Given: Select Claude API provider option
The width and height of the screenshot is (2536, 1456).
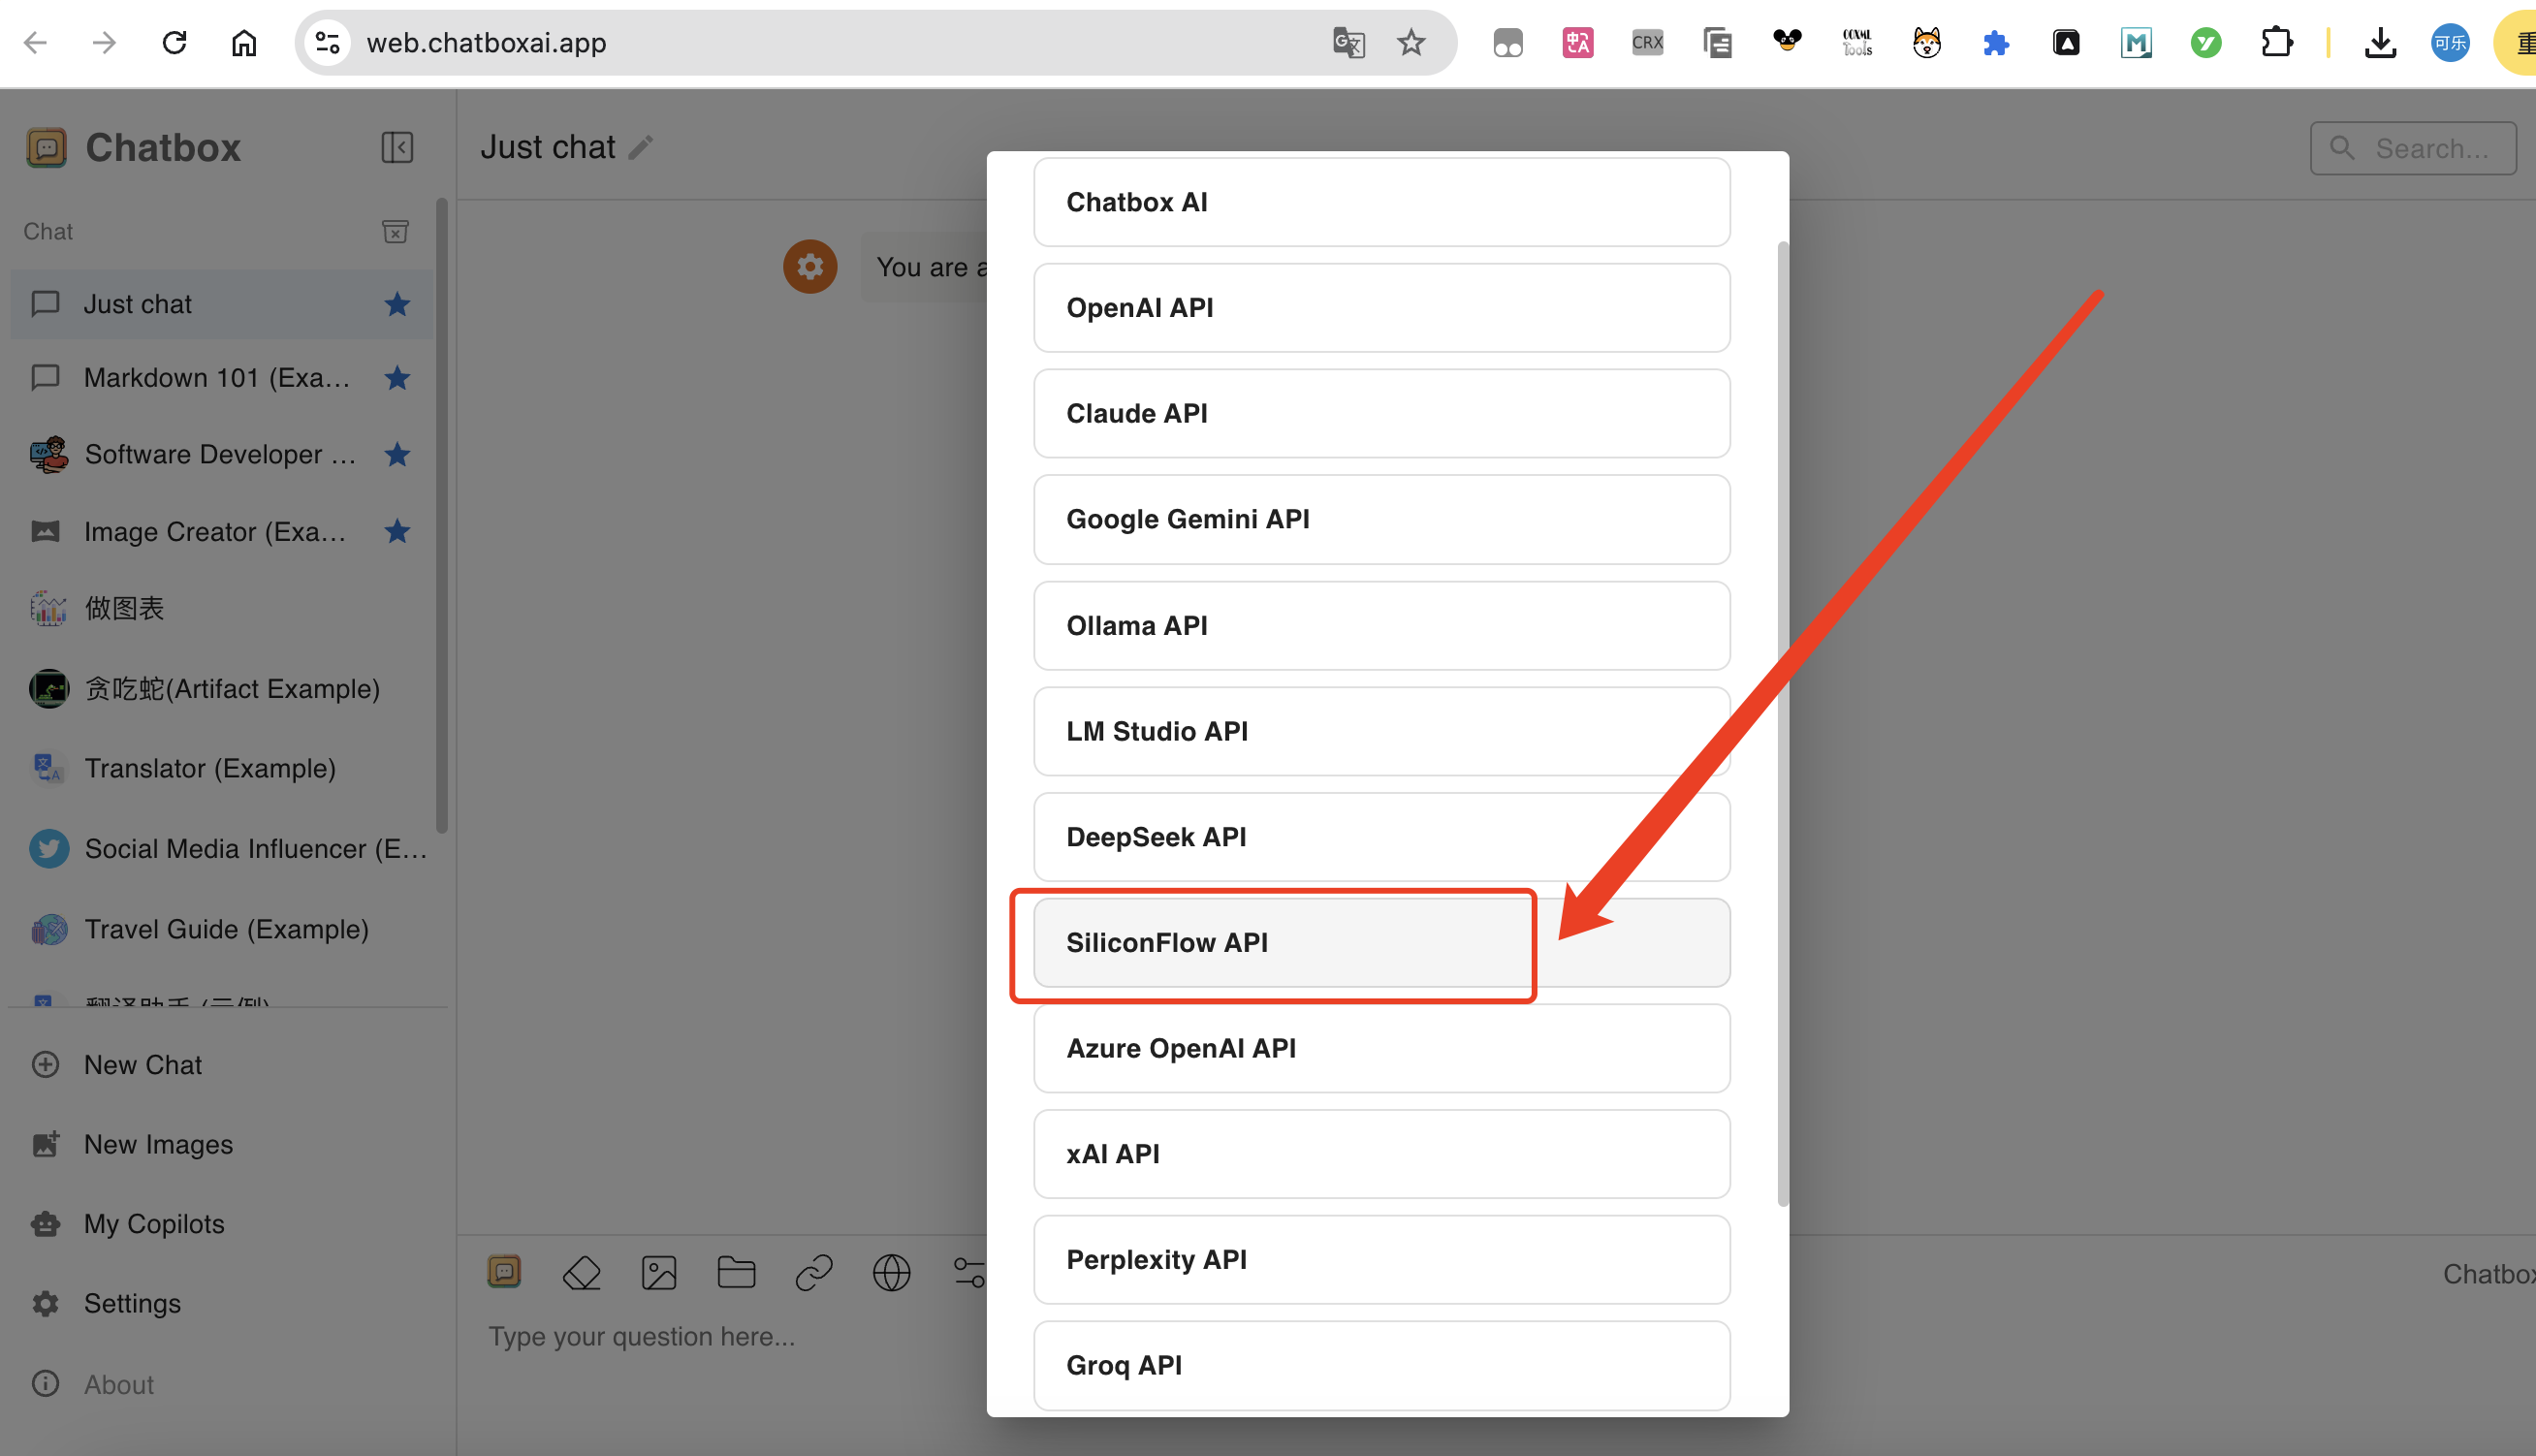Looking at the screenshot, I should point(1381,414).
